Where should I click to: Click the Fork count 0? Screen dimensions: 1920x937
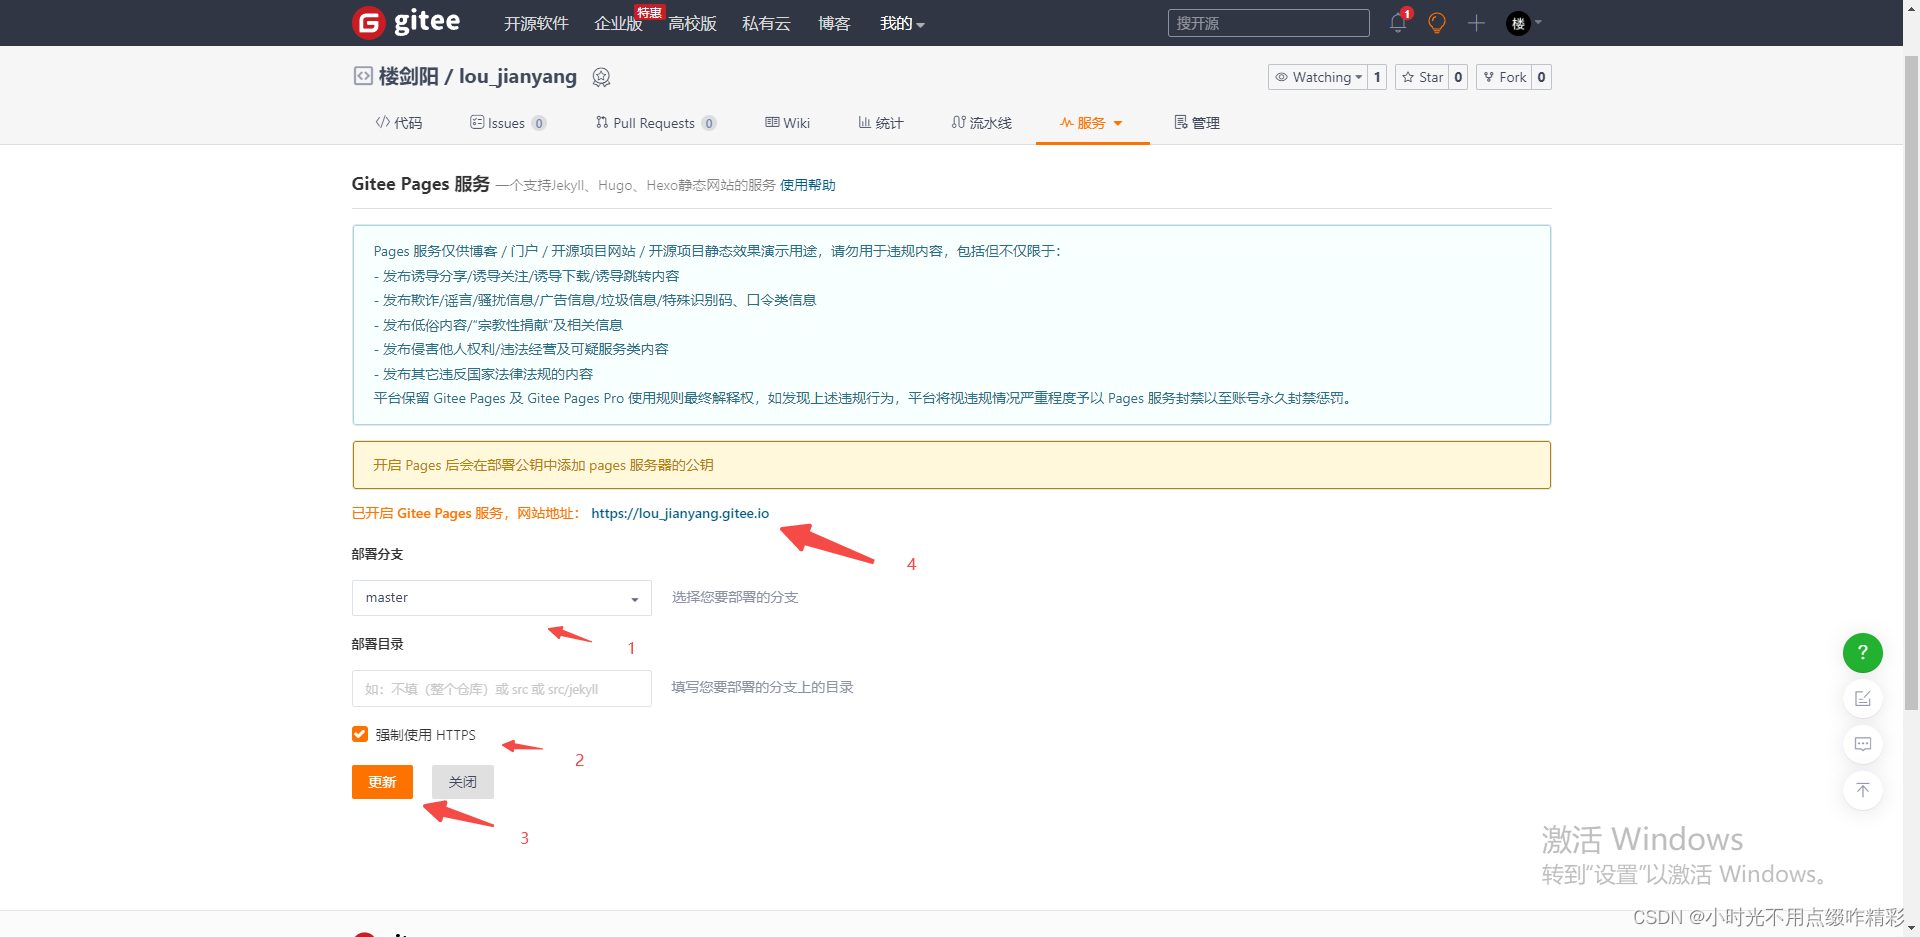click(1541, 77)
